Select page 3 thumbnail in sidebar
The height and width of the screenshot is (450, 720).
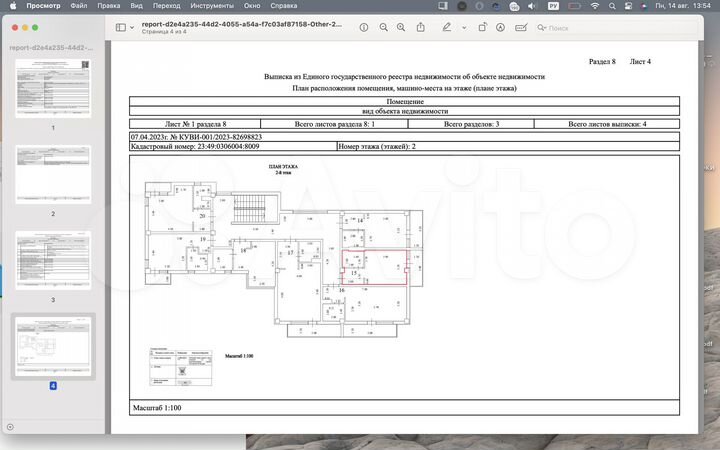point(52,260)
